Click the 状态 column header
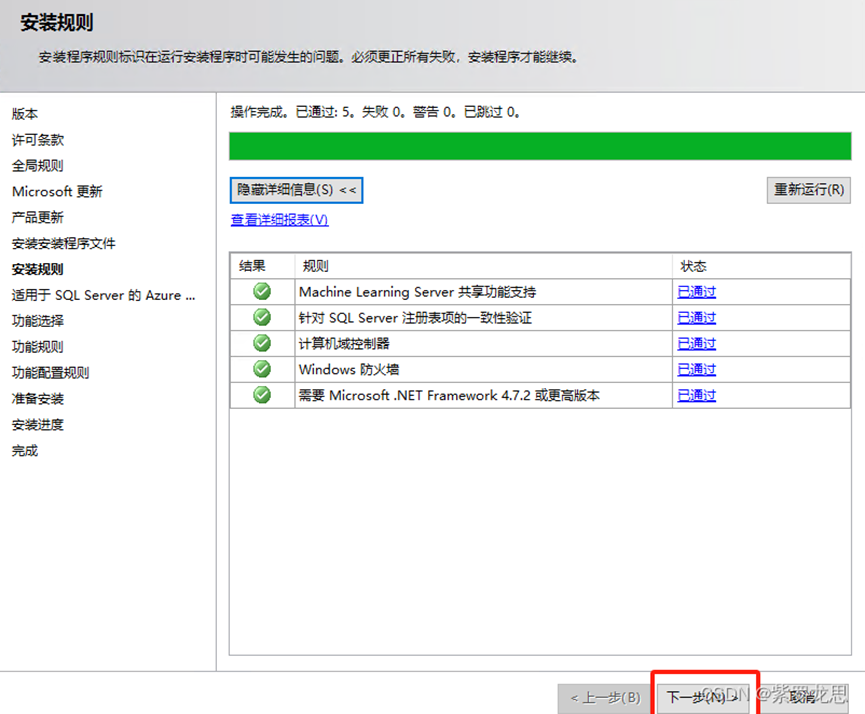This screenshot has width=865, height=714. (761, 267)
